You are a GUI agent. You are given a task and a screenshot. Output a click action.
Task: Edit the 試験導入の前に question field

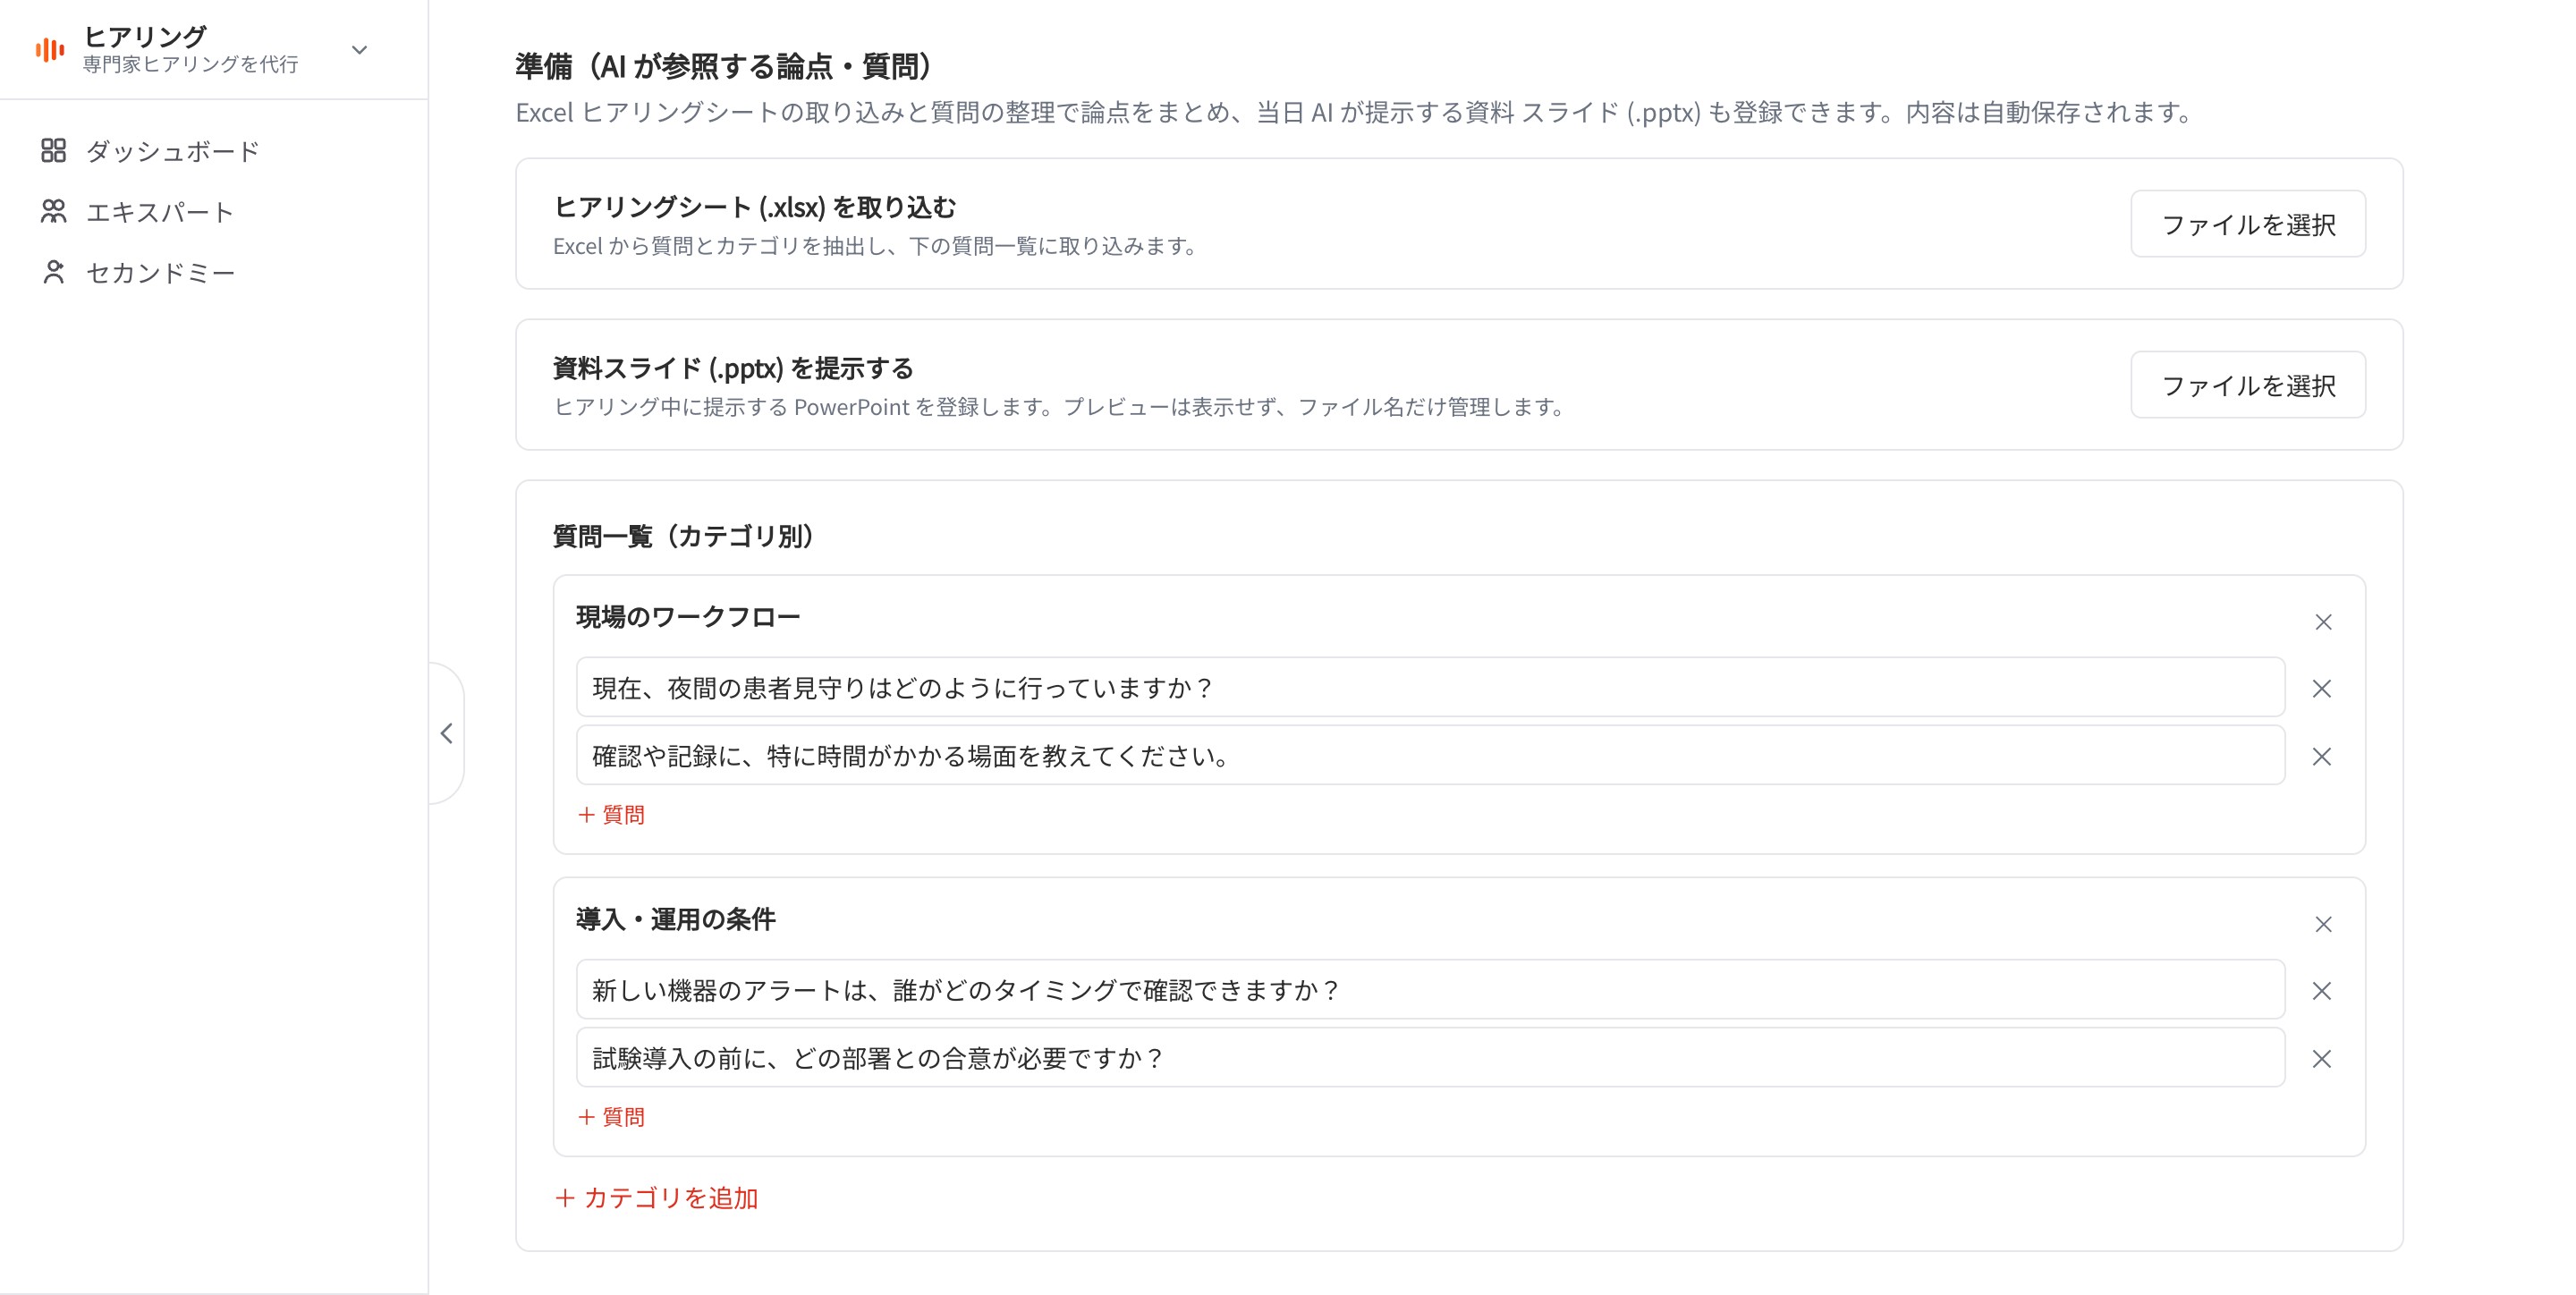1430,1058
